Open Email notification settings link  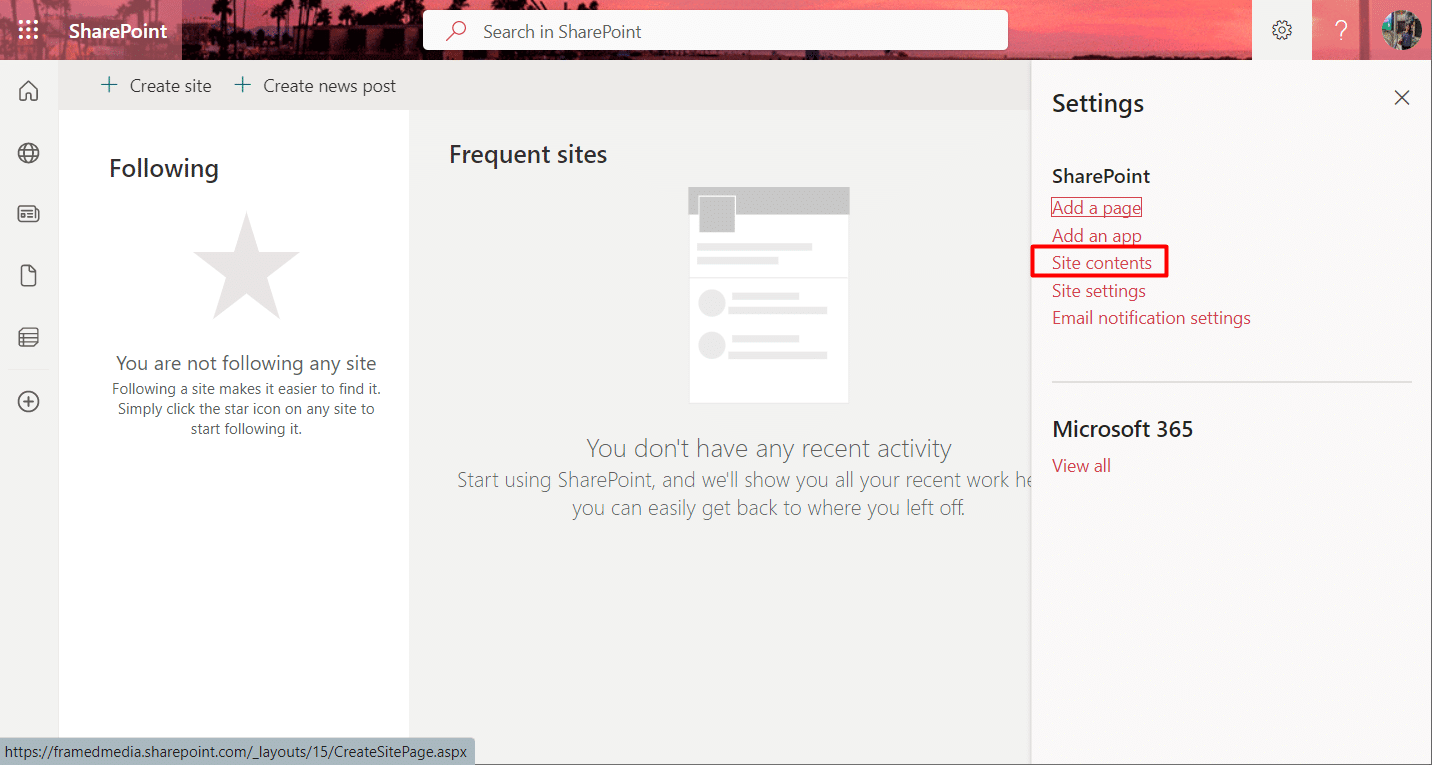[1151, 318]
